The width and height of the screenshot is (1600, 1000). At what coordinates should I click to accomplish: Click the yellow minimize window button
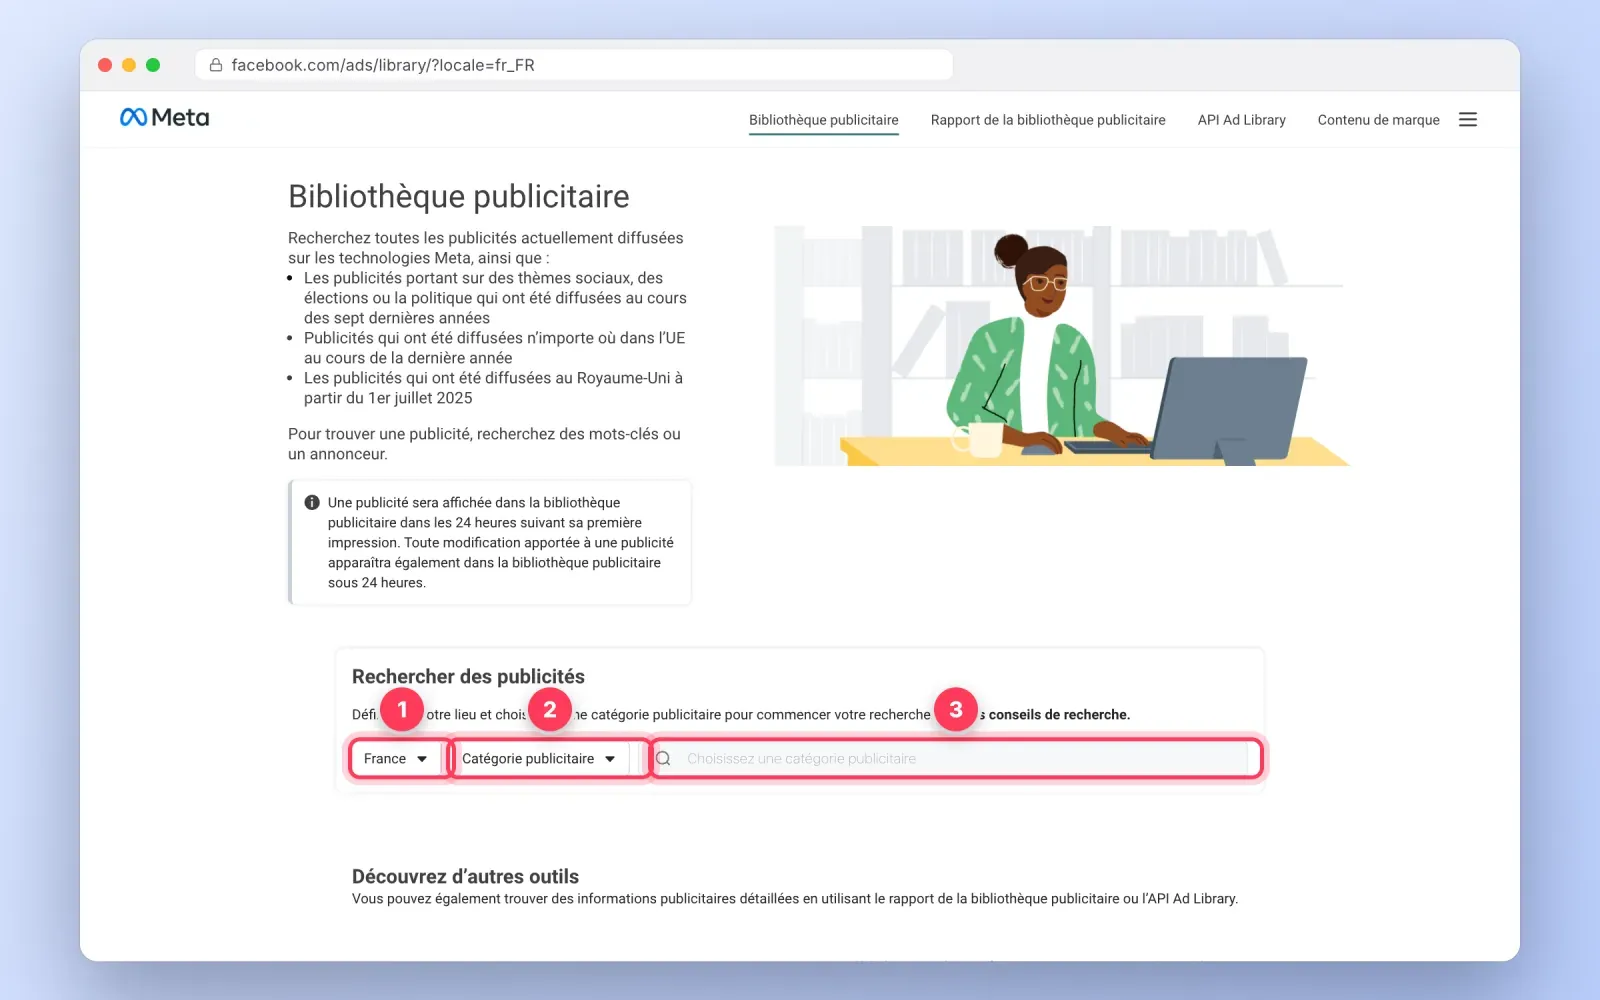click(129, 65)
